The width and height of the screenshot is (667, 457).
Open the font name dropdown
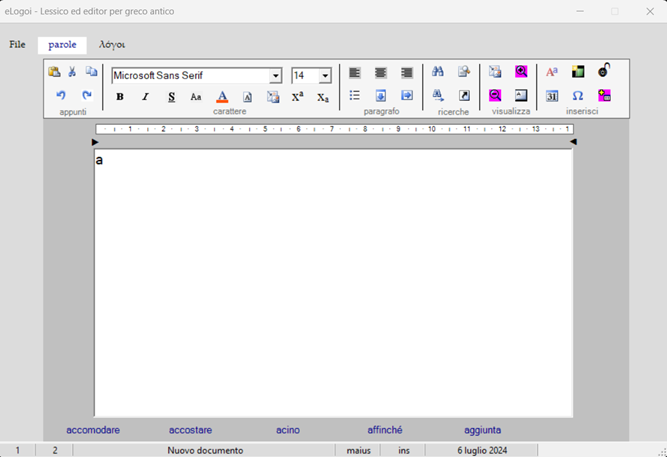pyautogui.click(x=276, y=76)
